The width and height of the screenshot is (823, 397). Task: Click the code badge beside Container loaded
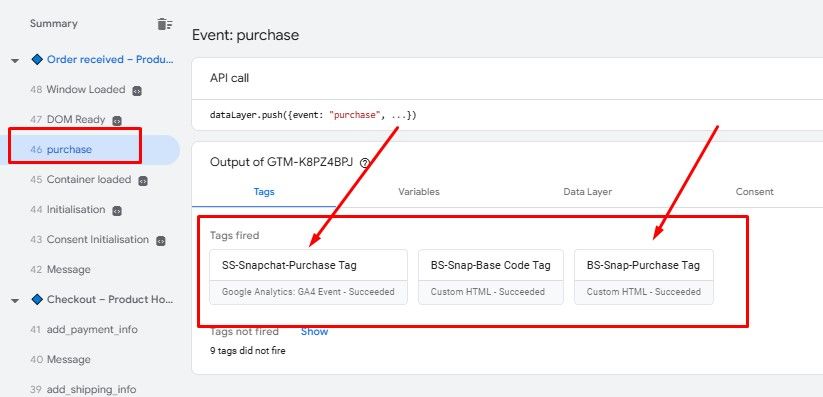[143, 181]
